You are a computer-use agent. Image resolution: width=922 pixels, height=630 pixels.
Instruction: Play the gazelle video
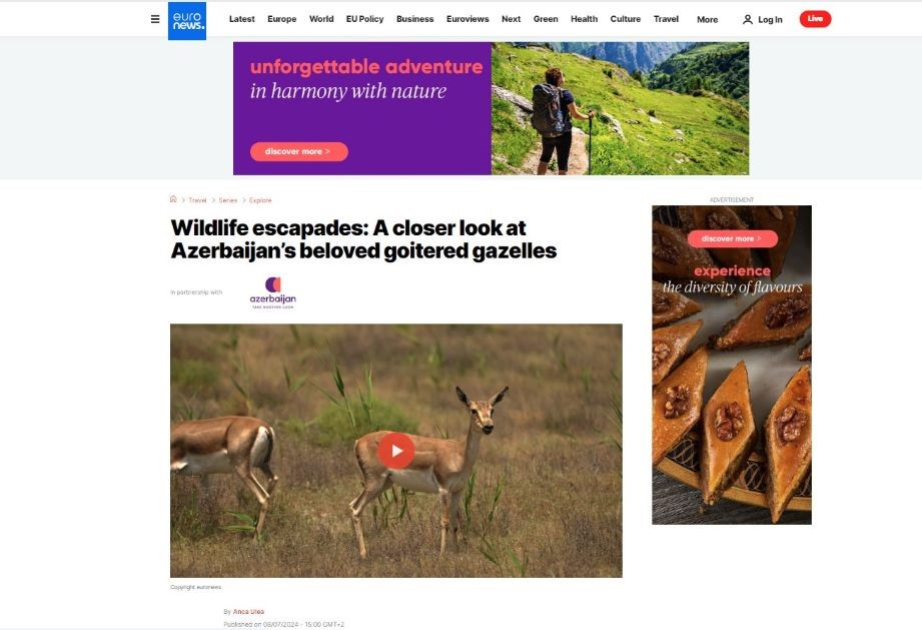396,451
